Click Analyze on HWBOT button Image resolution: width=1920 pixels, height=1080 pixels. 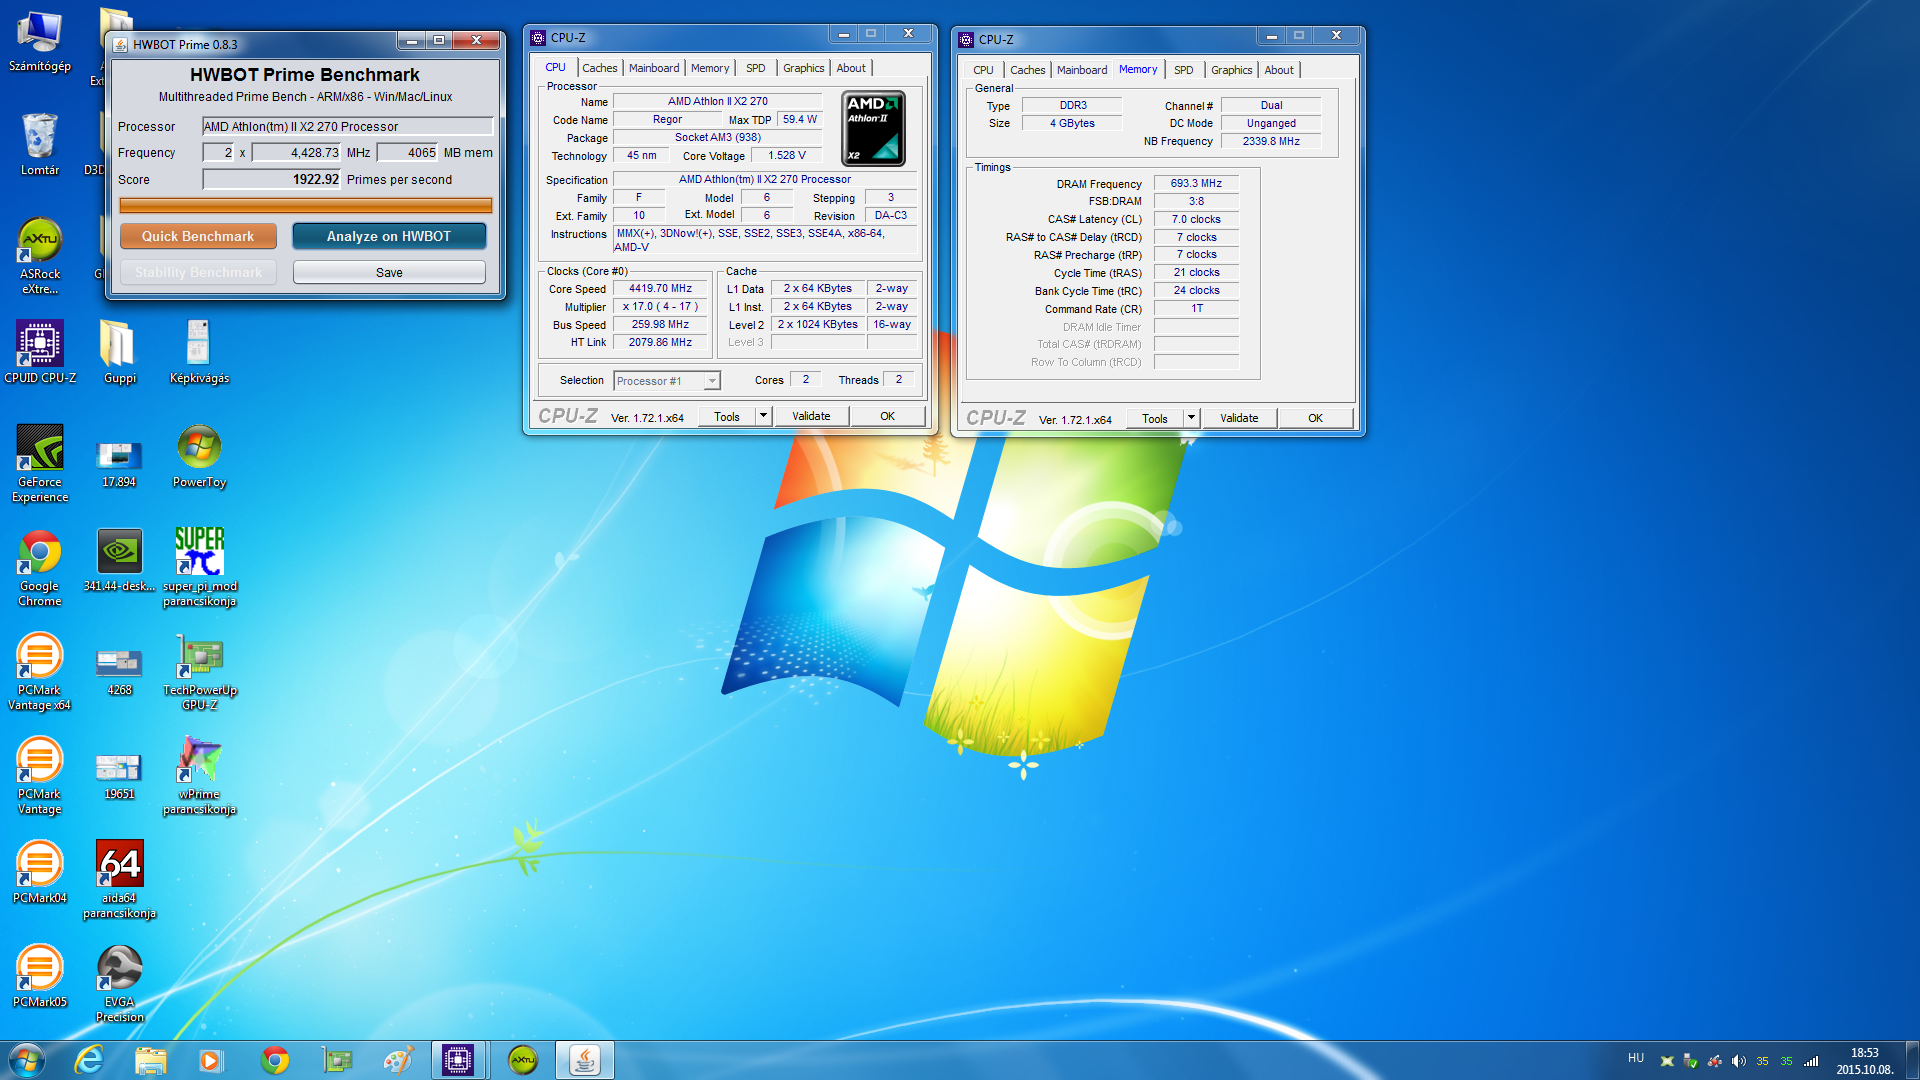coord(389,236)
